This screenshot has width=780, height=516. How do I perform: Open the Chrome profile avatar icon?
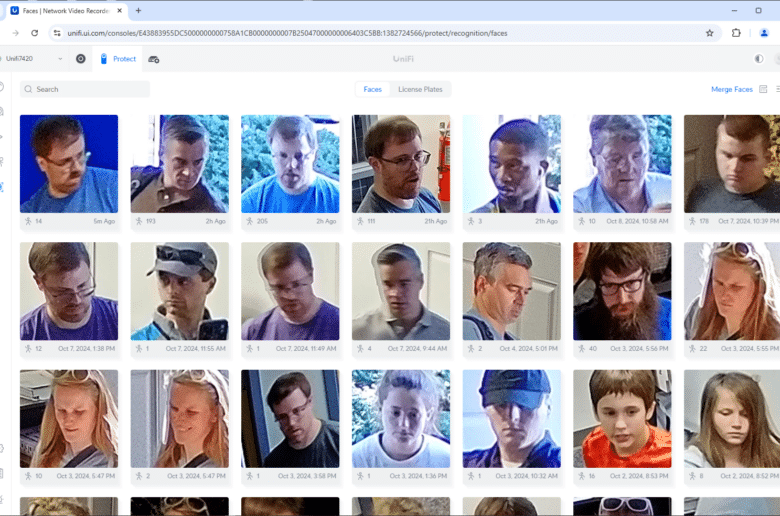pos(764,33)
